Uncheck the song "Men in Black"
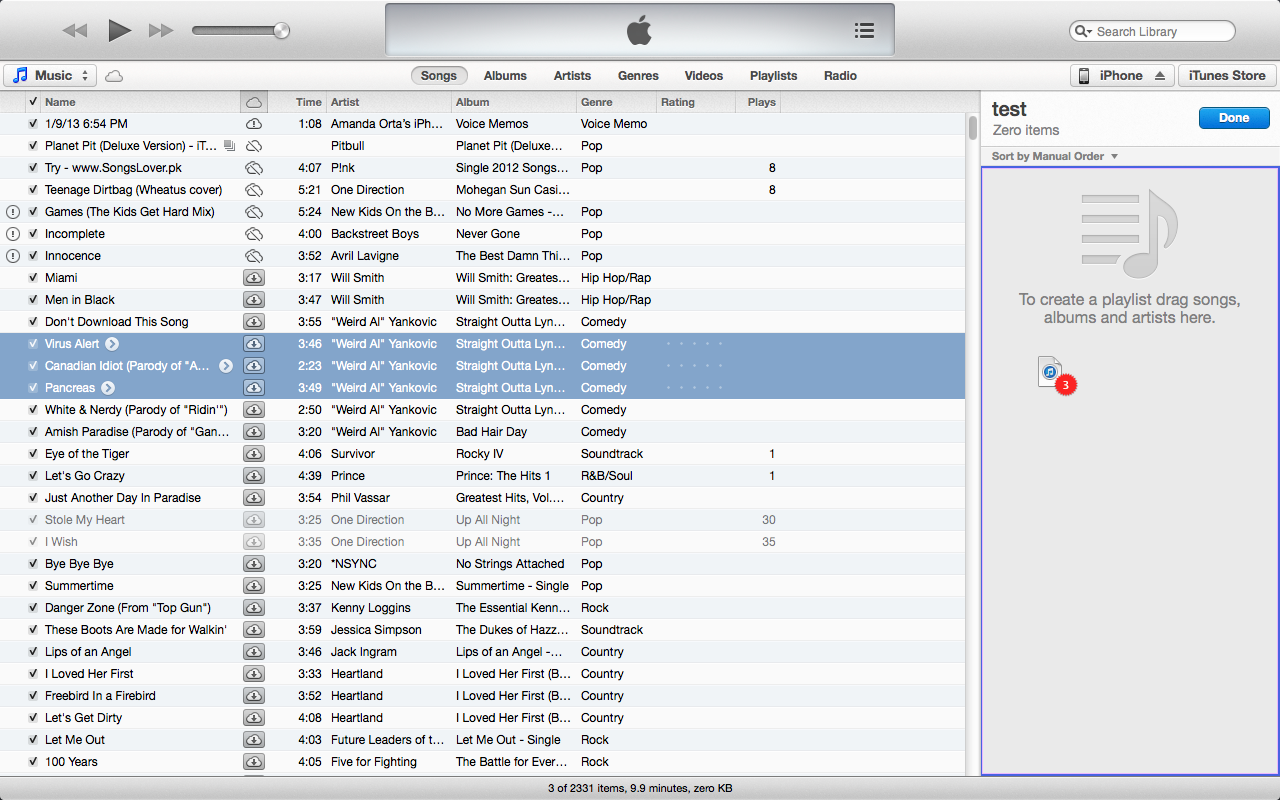 [33, 299]
